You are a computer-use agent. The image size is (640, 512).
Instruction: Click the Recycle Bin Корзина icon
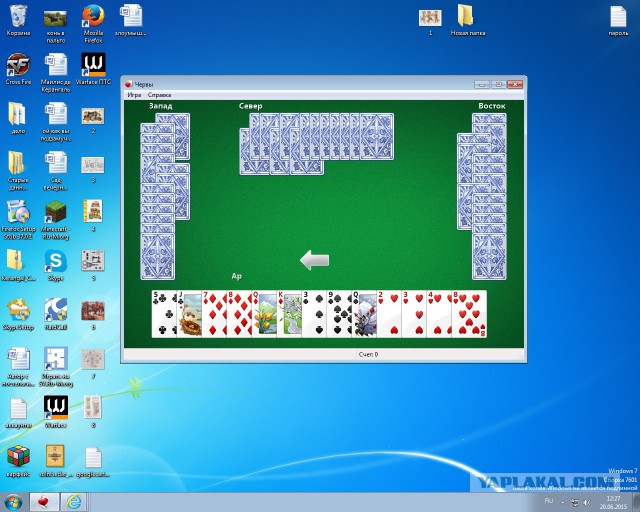[x=18, y=20]
